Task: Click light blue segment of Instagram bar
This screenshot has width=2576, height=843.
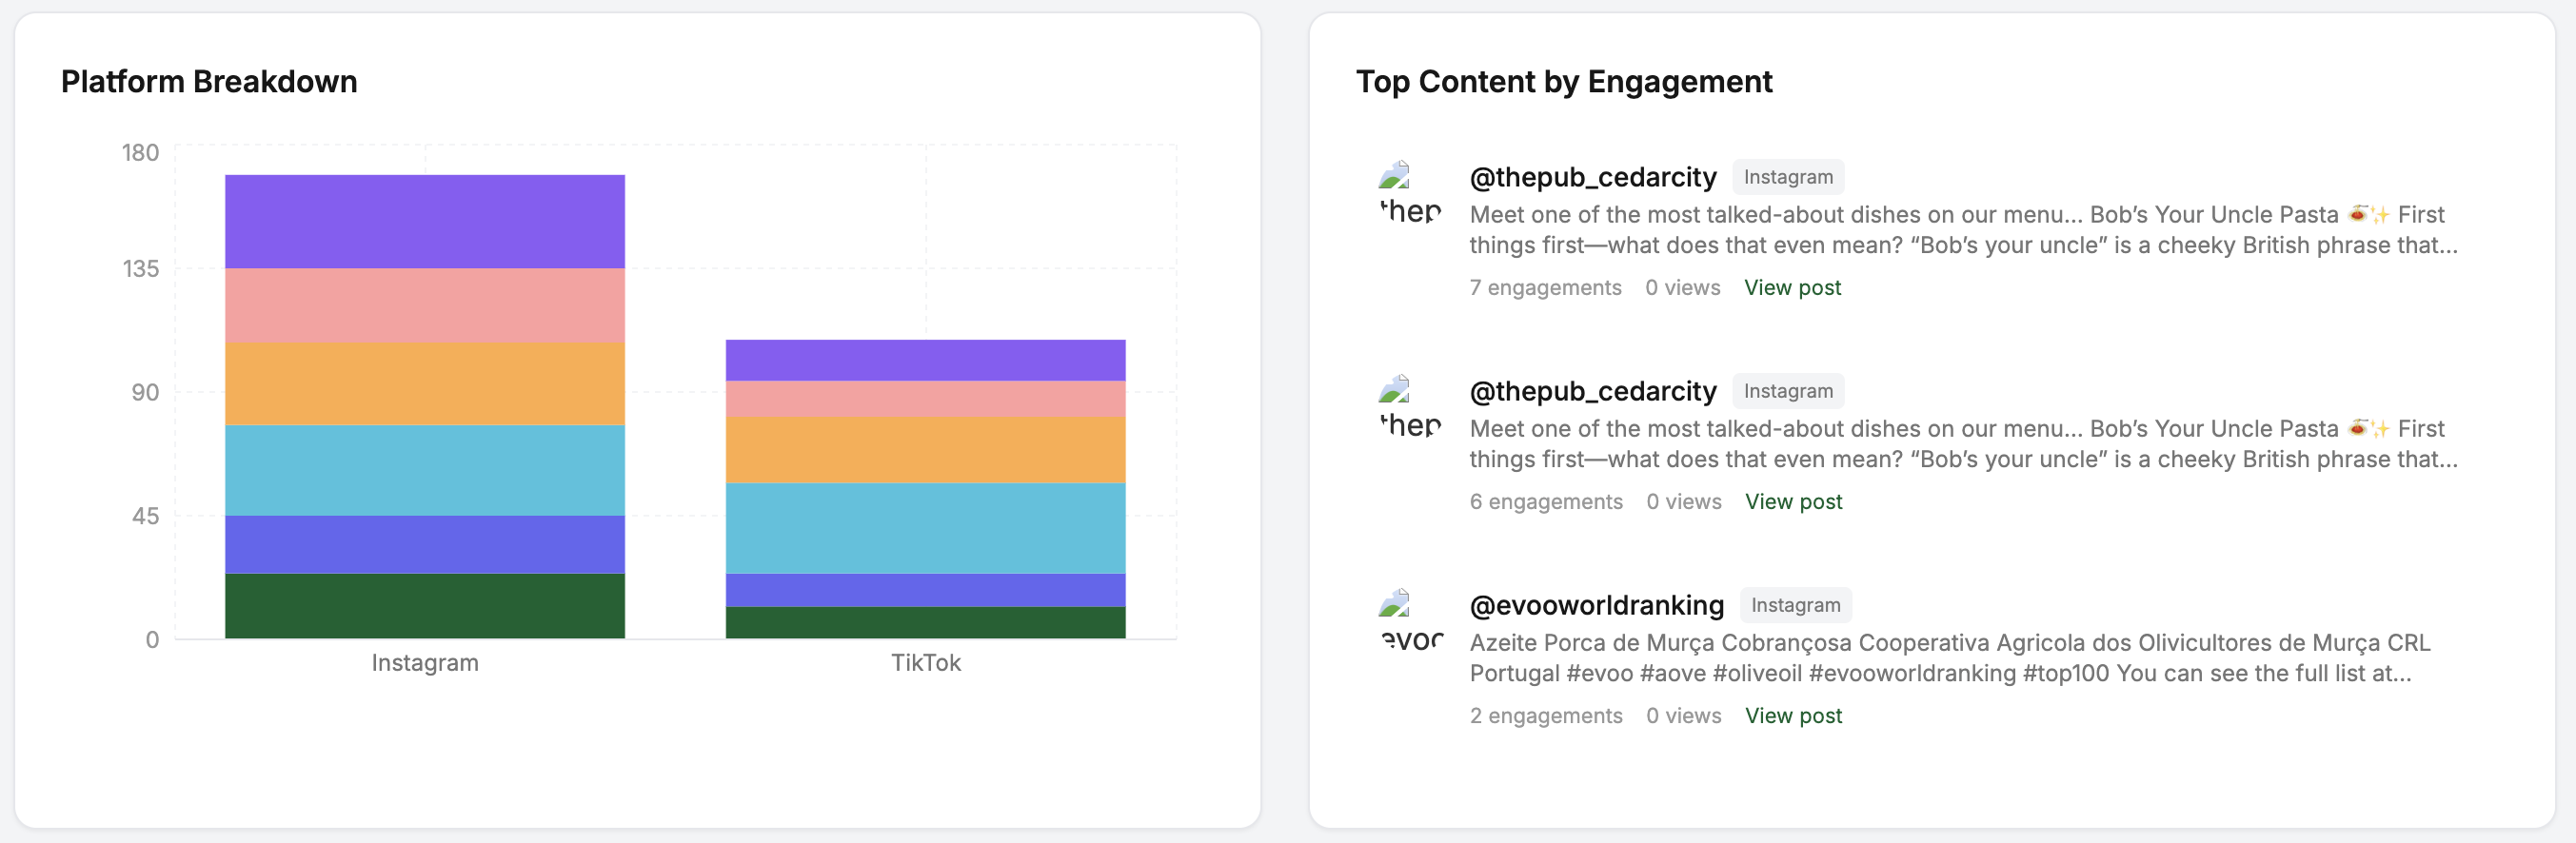Action: click(425, 470)
